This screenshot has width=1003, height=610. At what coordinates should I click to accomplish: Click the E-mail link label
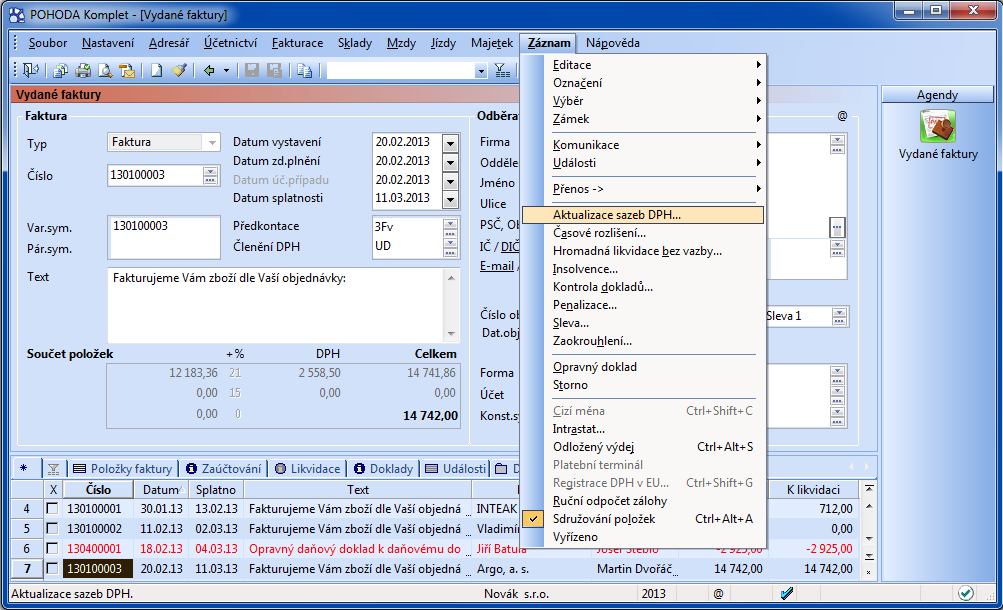tap(497, 265)
